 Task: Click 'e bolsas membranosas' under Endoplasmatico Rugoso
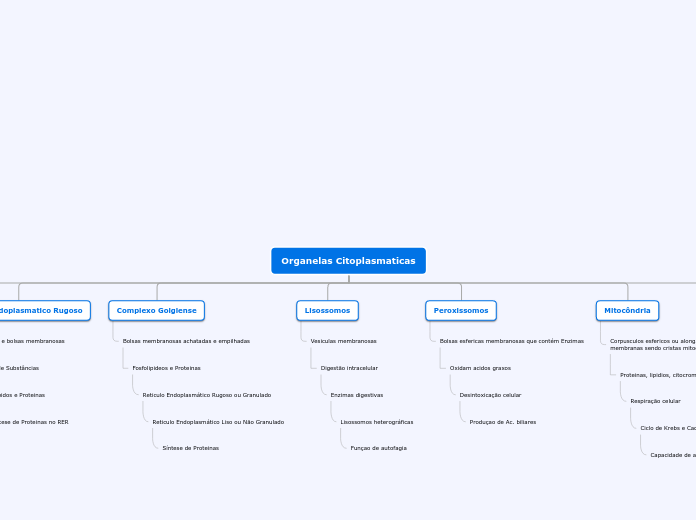click(32, 341)
